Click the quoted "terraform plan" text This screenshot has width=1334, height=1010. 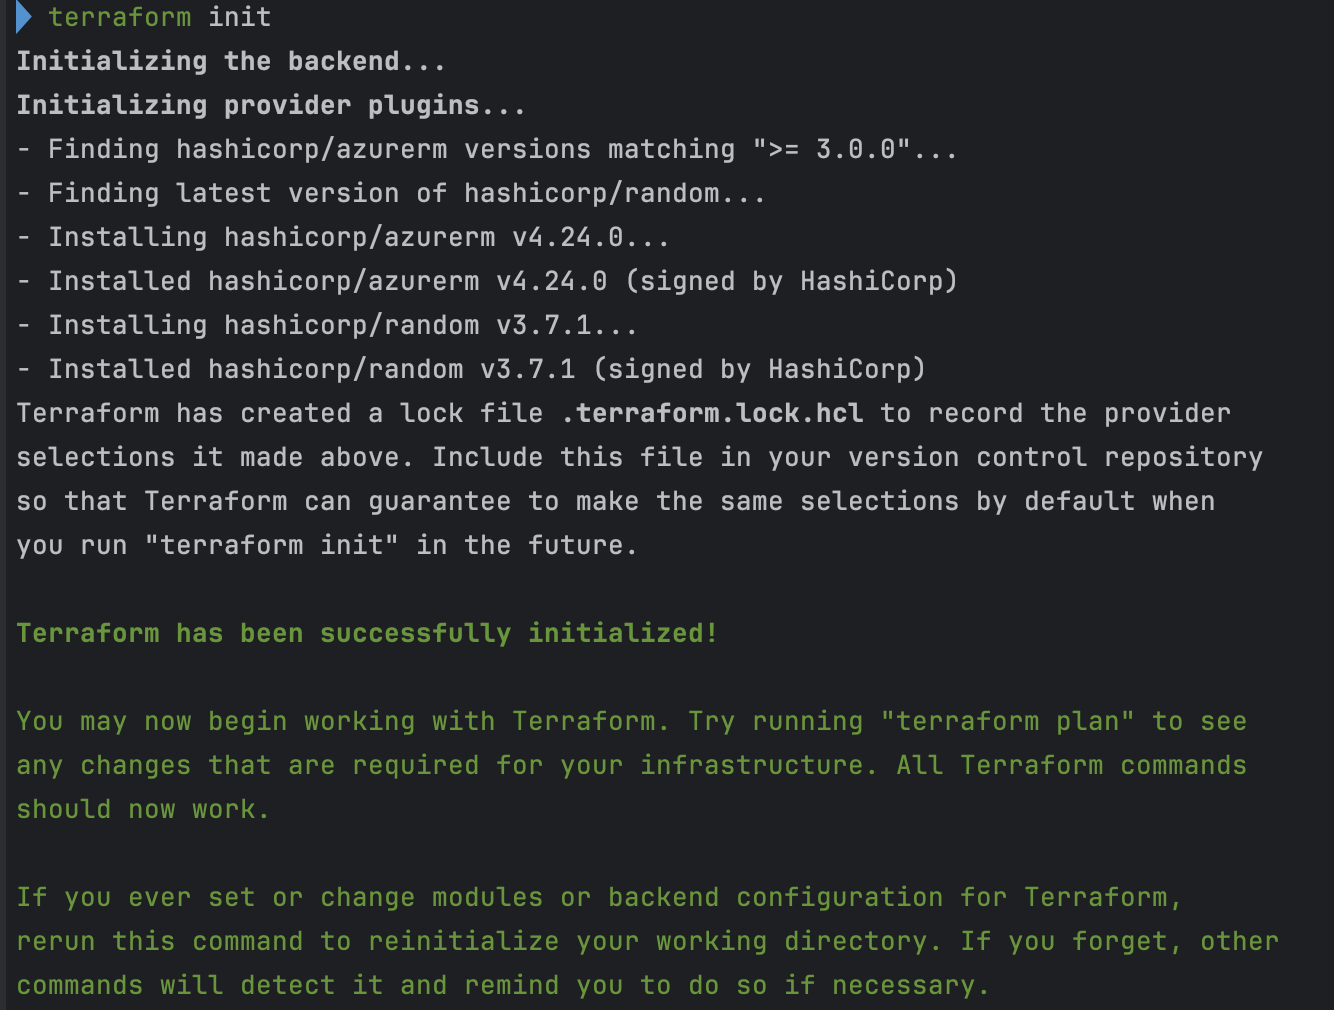(x=1007, y=721)
